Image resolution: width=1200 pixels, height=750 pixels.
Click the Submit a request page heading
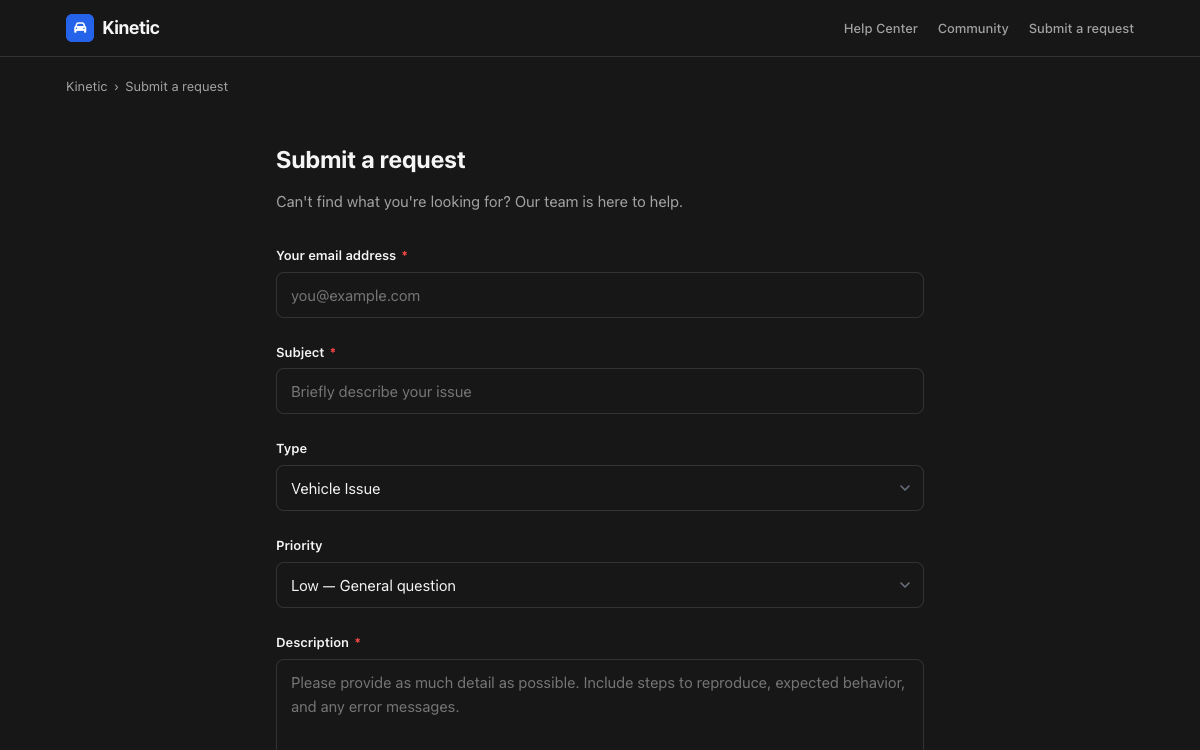click(x=371, y=160)
